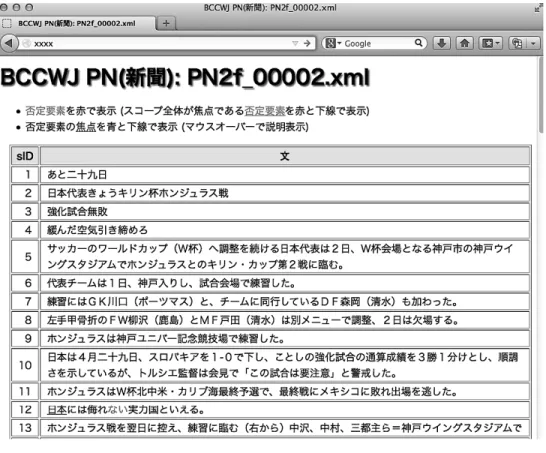Click the magnifier search icon
The height and width of the screenshot is (453, 546).
click(419, 43)
